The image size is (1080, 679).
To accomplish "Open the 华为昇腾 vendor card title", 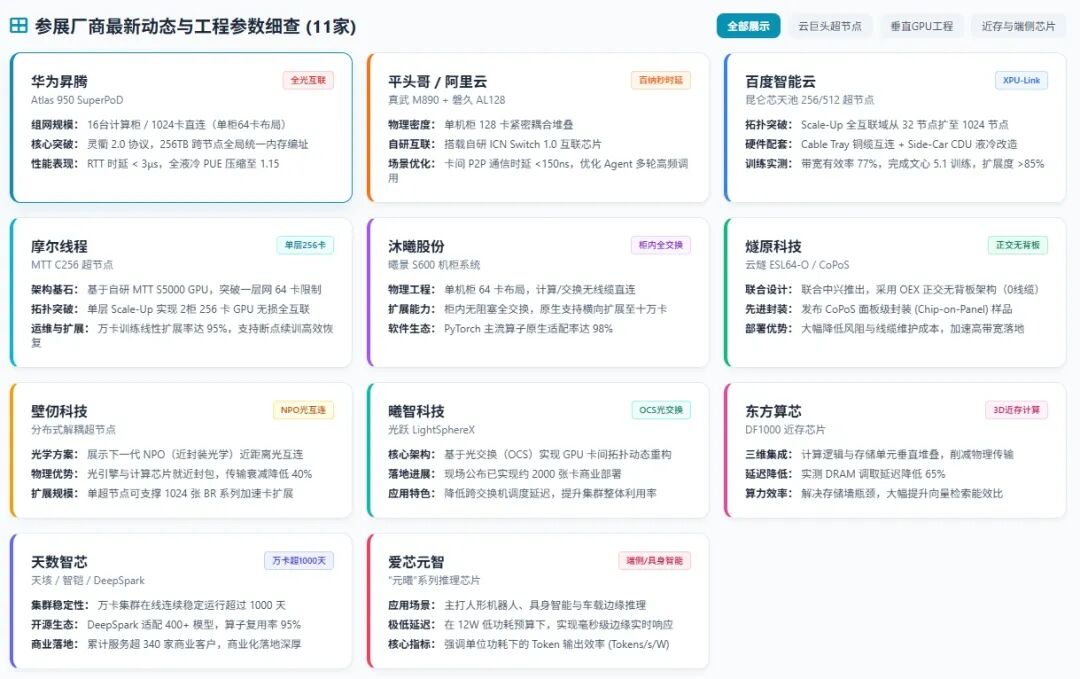I will [59, 81].
